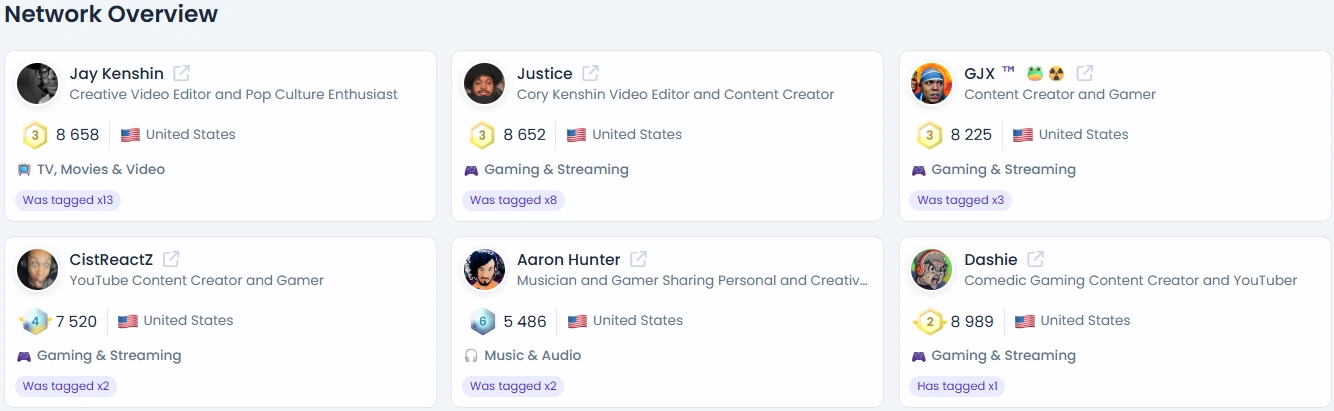Open the Justice profile name
Screen dimensions: 1334x411
[545, 74]
